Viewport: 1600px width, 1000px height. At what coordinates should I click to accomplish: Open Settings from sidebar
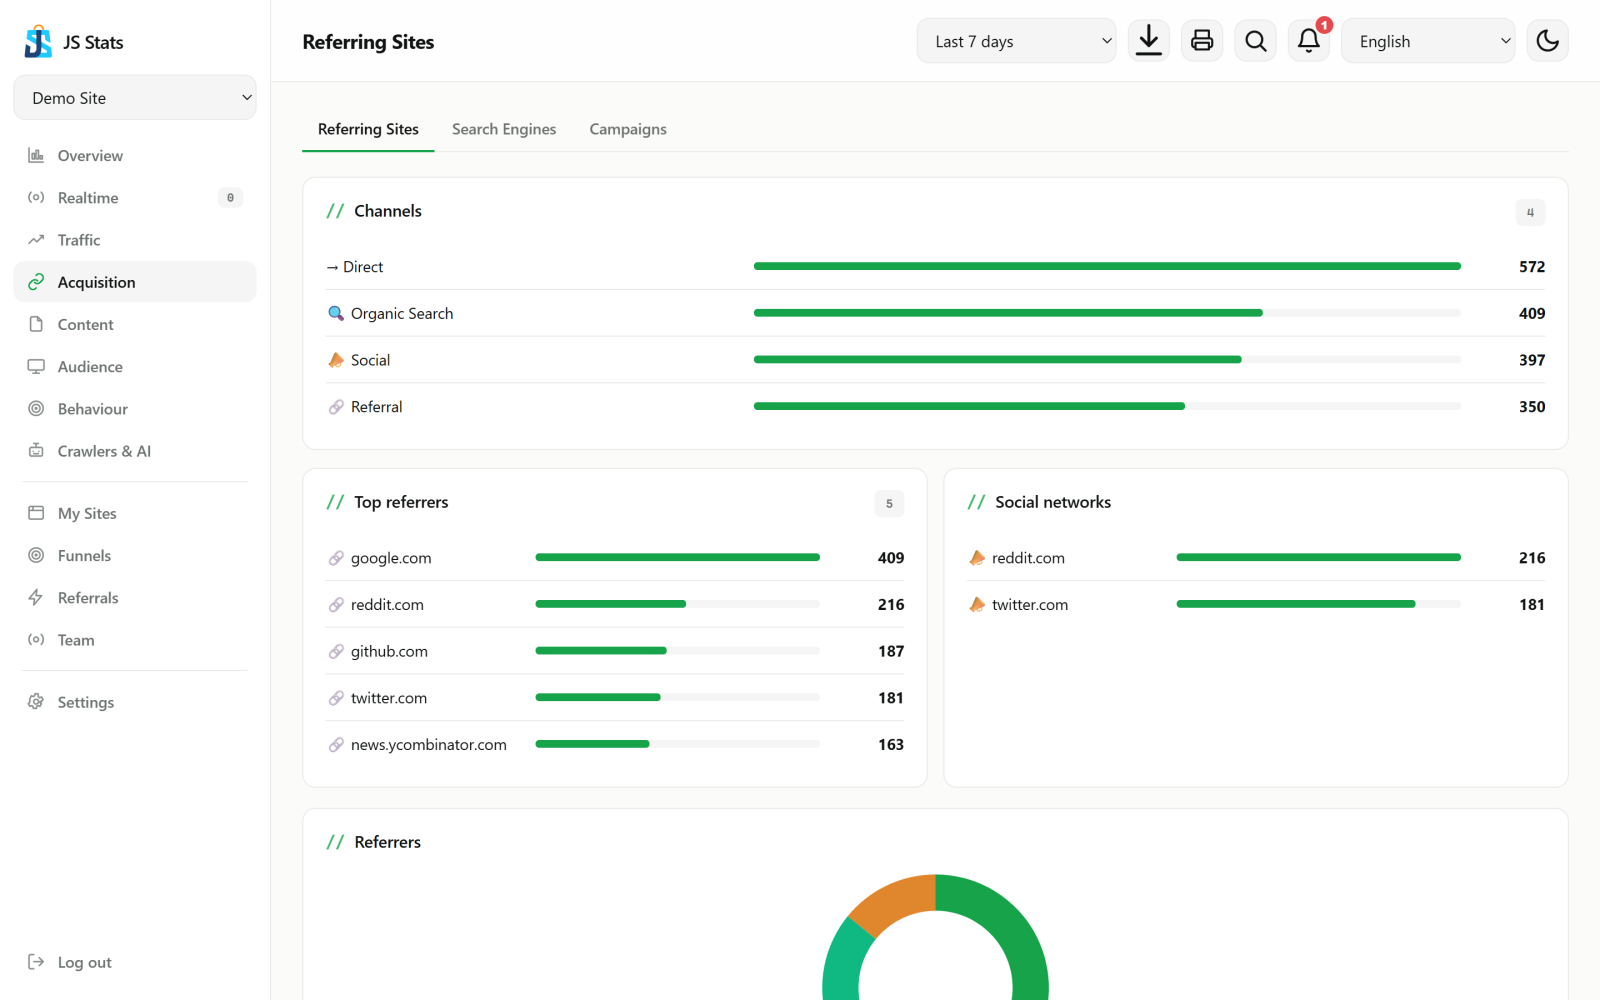point(135,702)
